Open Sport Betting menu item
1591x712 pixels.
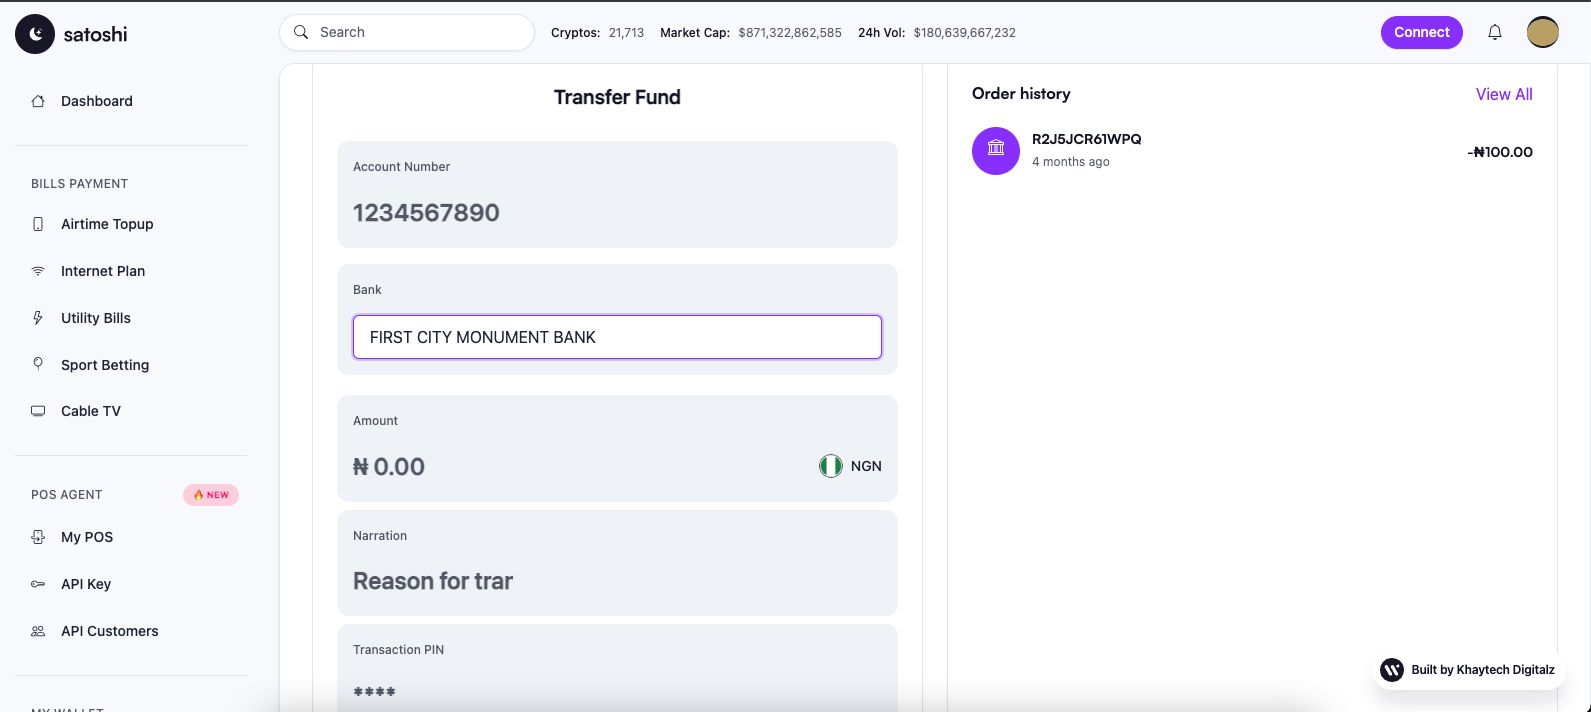[104, 365]
